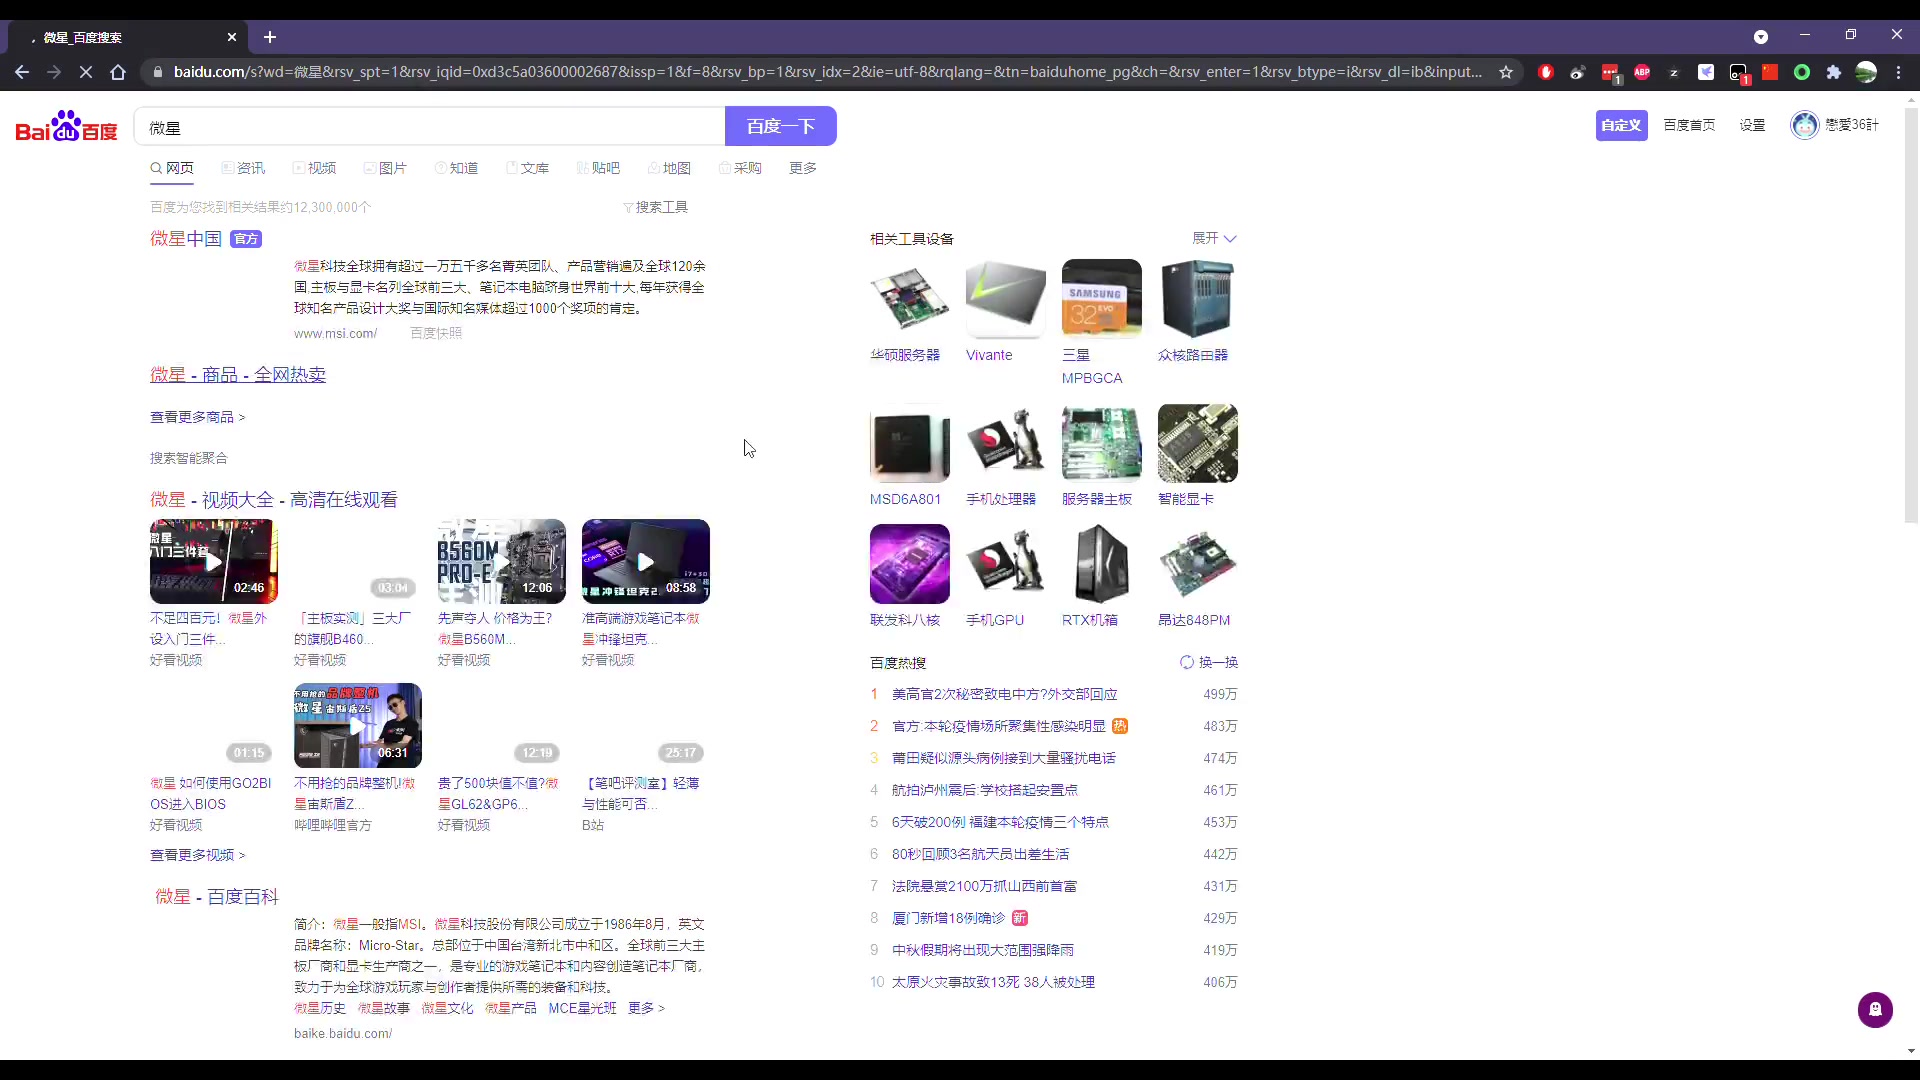The height and width of the screenshot is (1080, 1920).
Task: Open a new browser tab
Action: click(270, 37)
